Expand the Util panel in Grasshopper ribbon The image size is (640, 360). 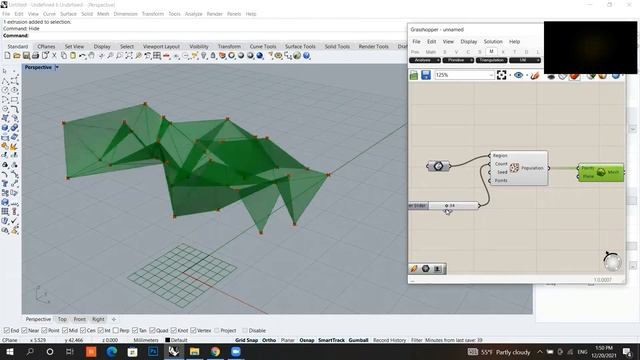pos(525,60)
